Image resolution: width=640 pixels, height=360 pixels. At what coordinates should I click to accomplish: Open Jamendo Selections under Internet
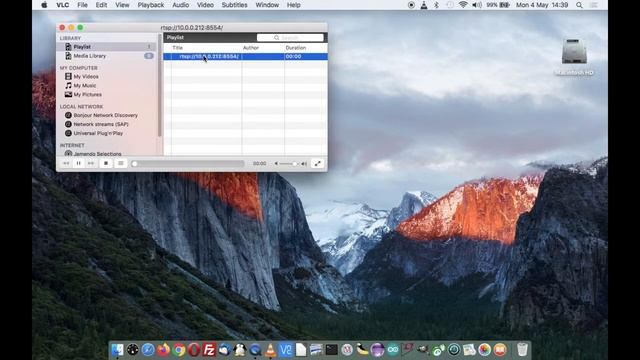tap(97, 153)
